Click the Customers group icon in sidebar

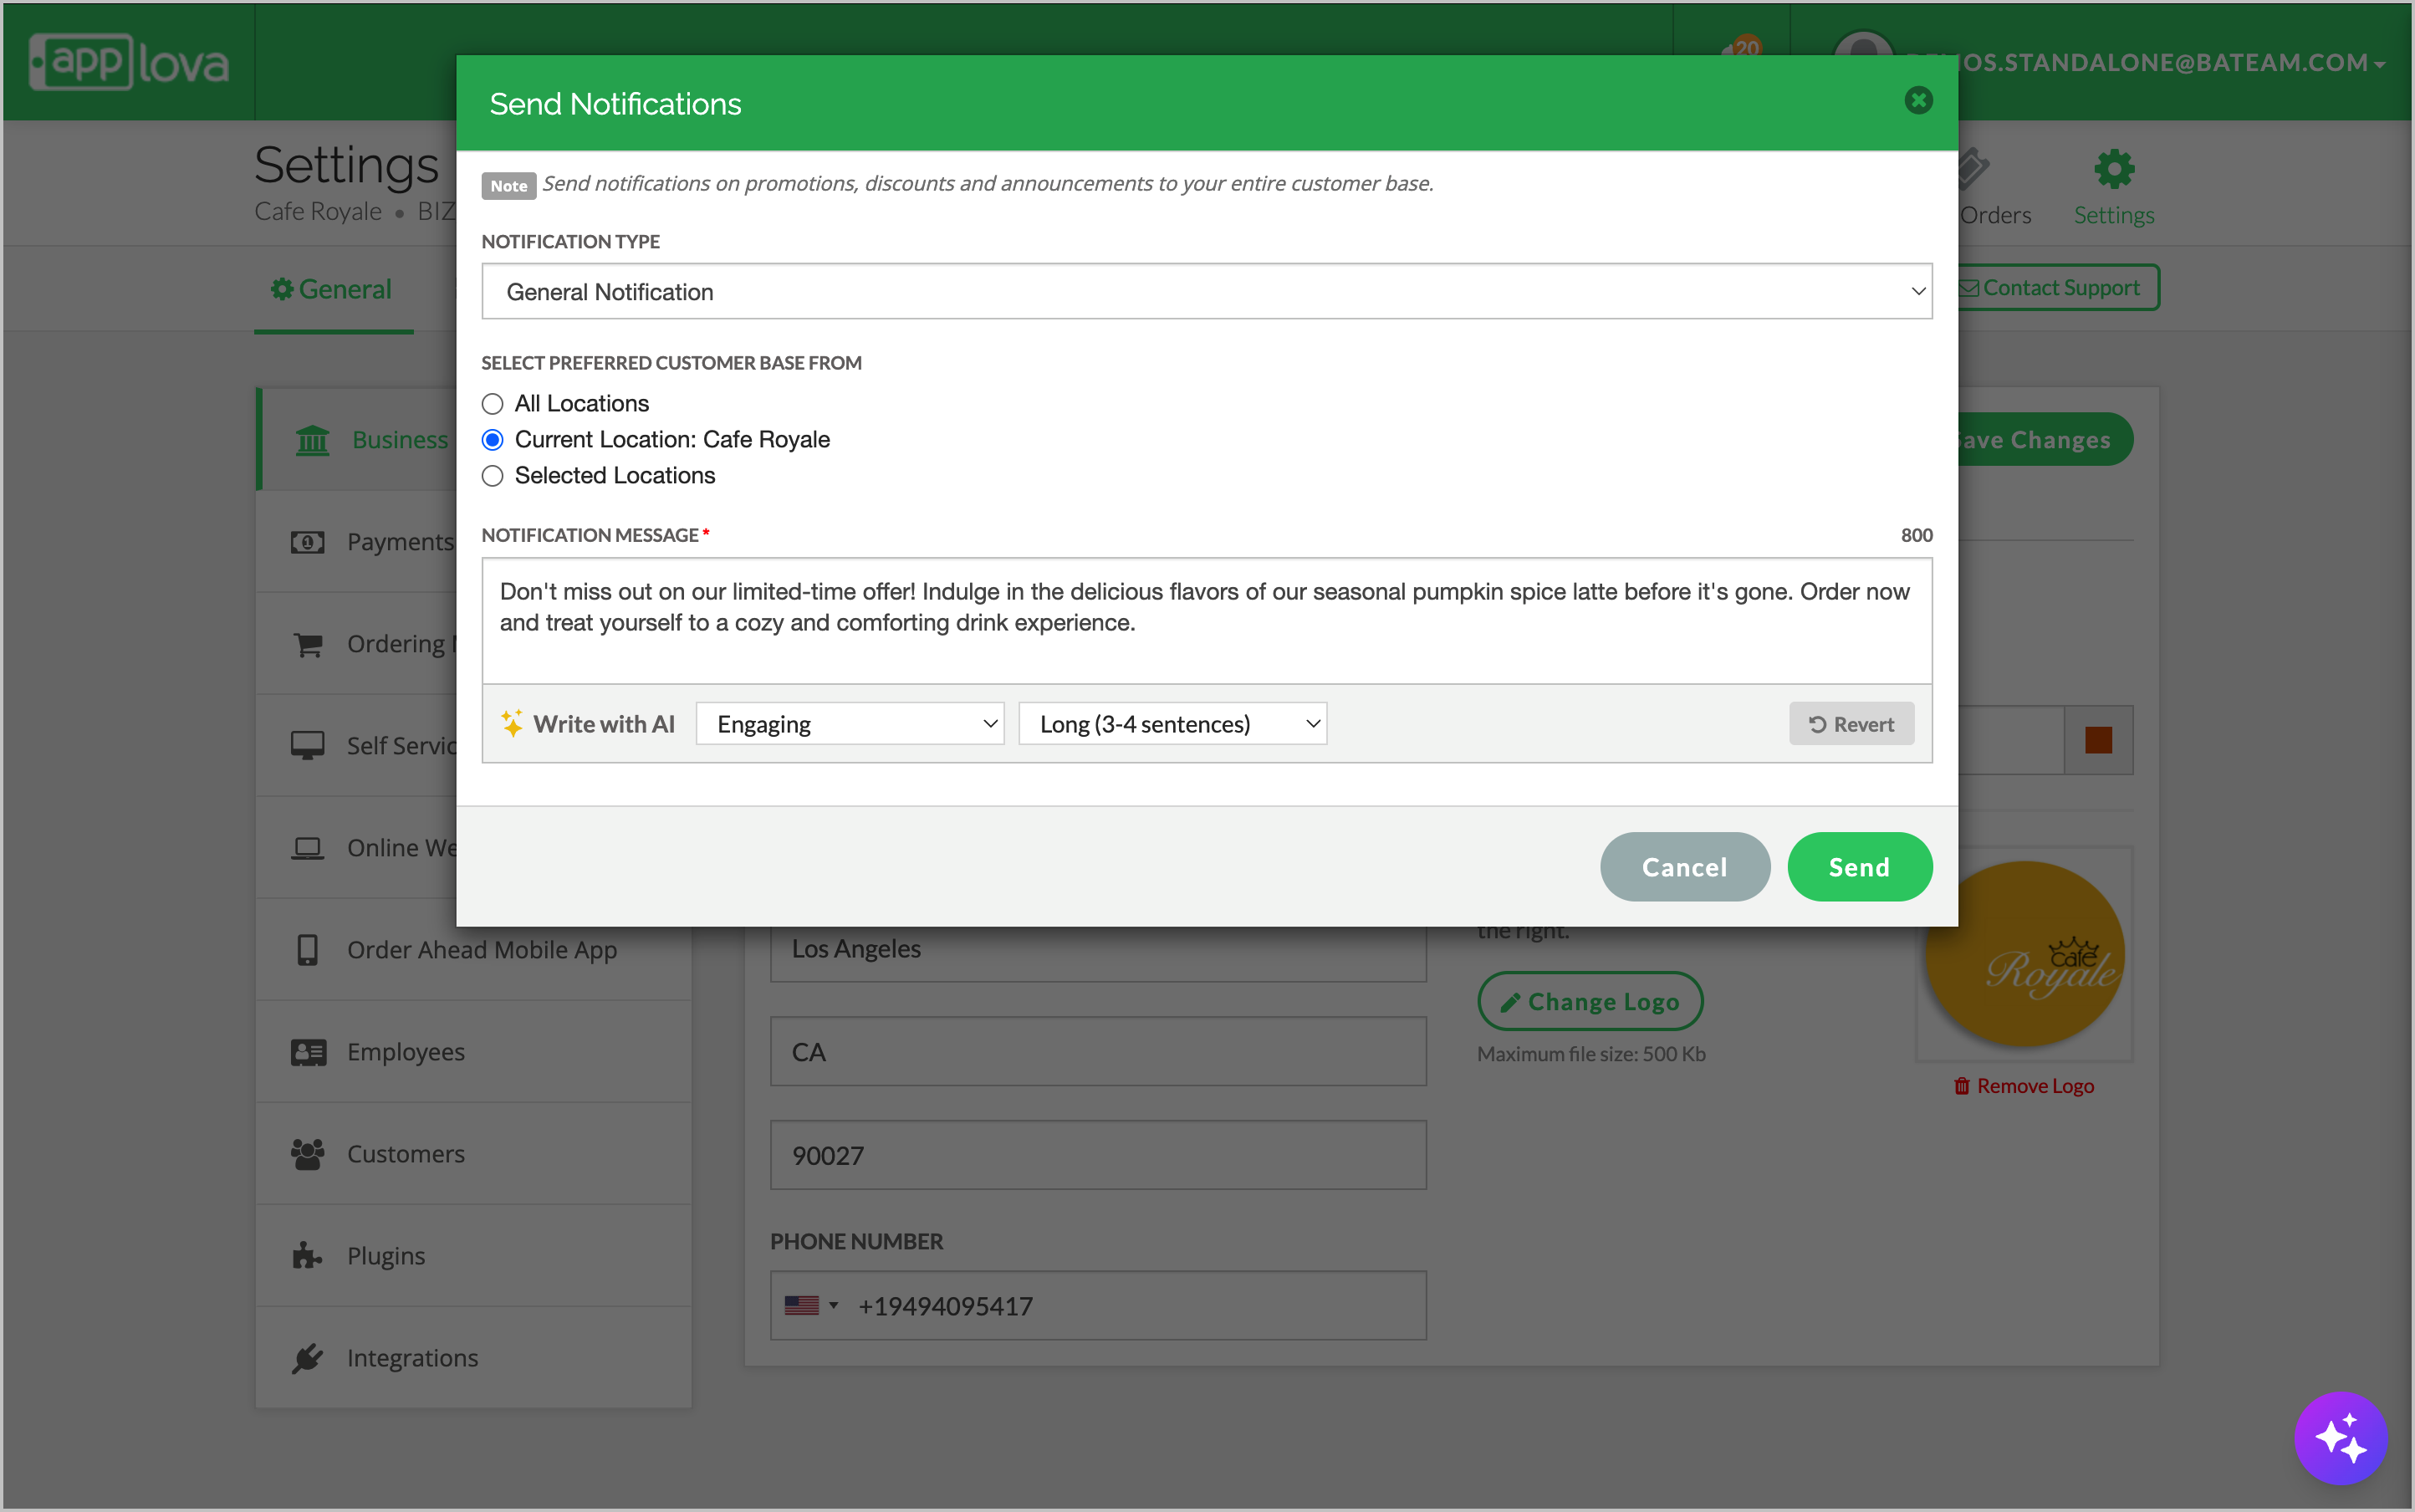pos(308,1154)
